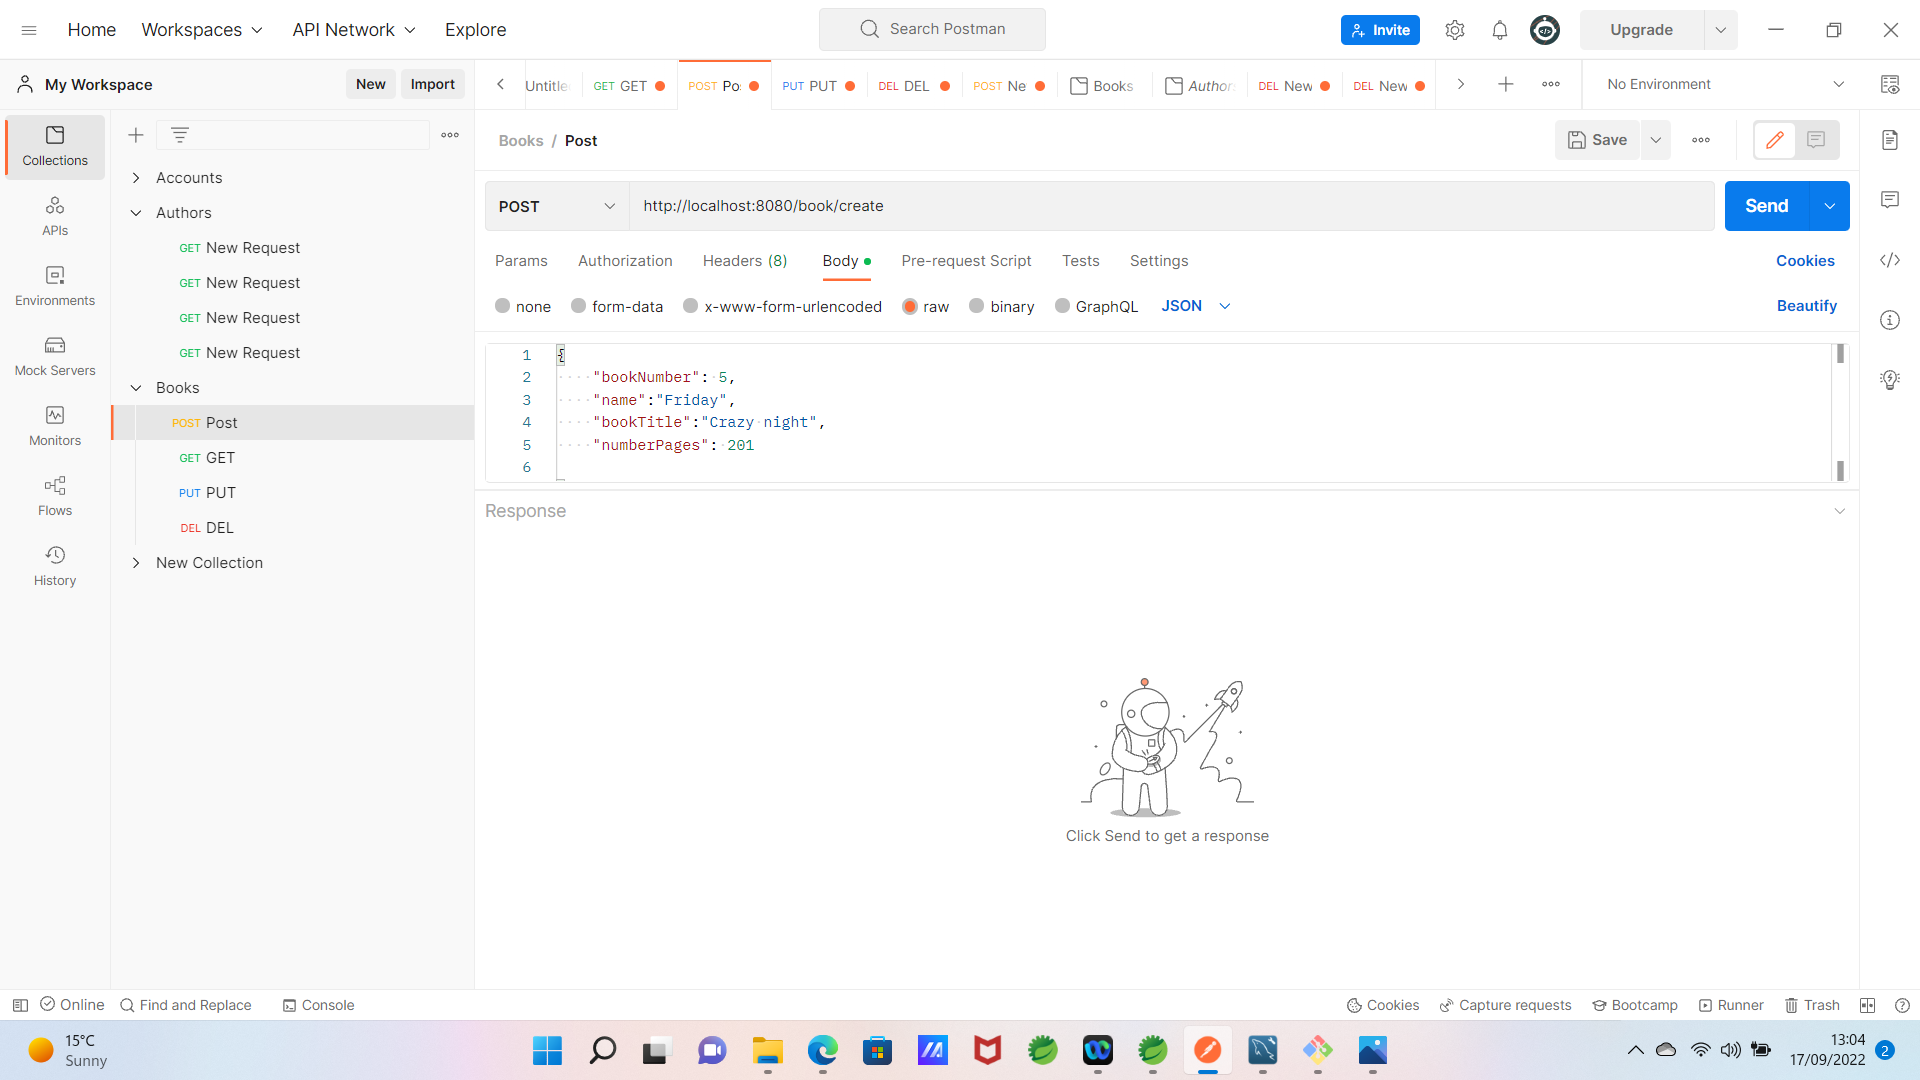Expand the Accounts collection
This screenshot has width=1920, height=1080.
pos(136,178)
